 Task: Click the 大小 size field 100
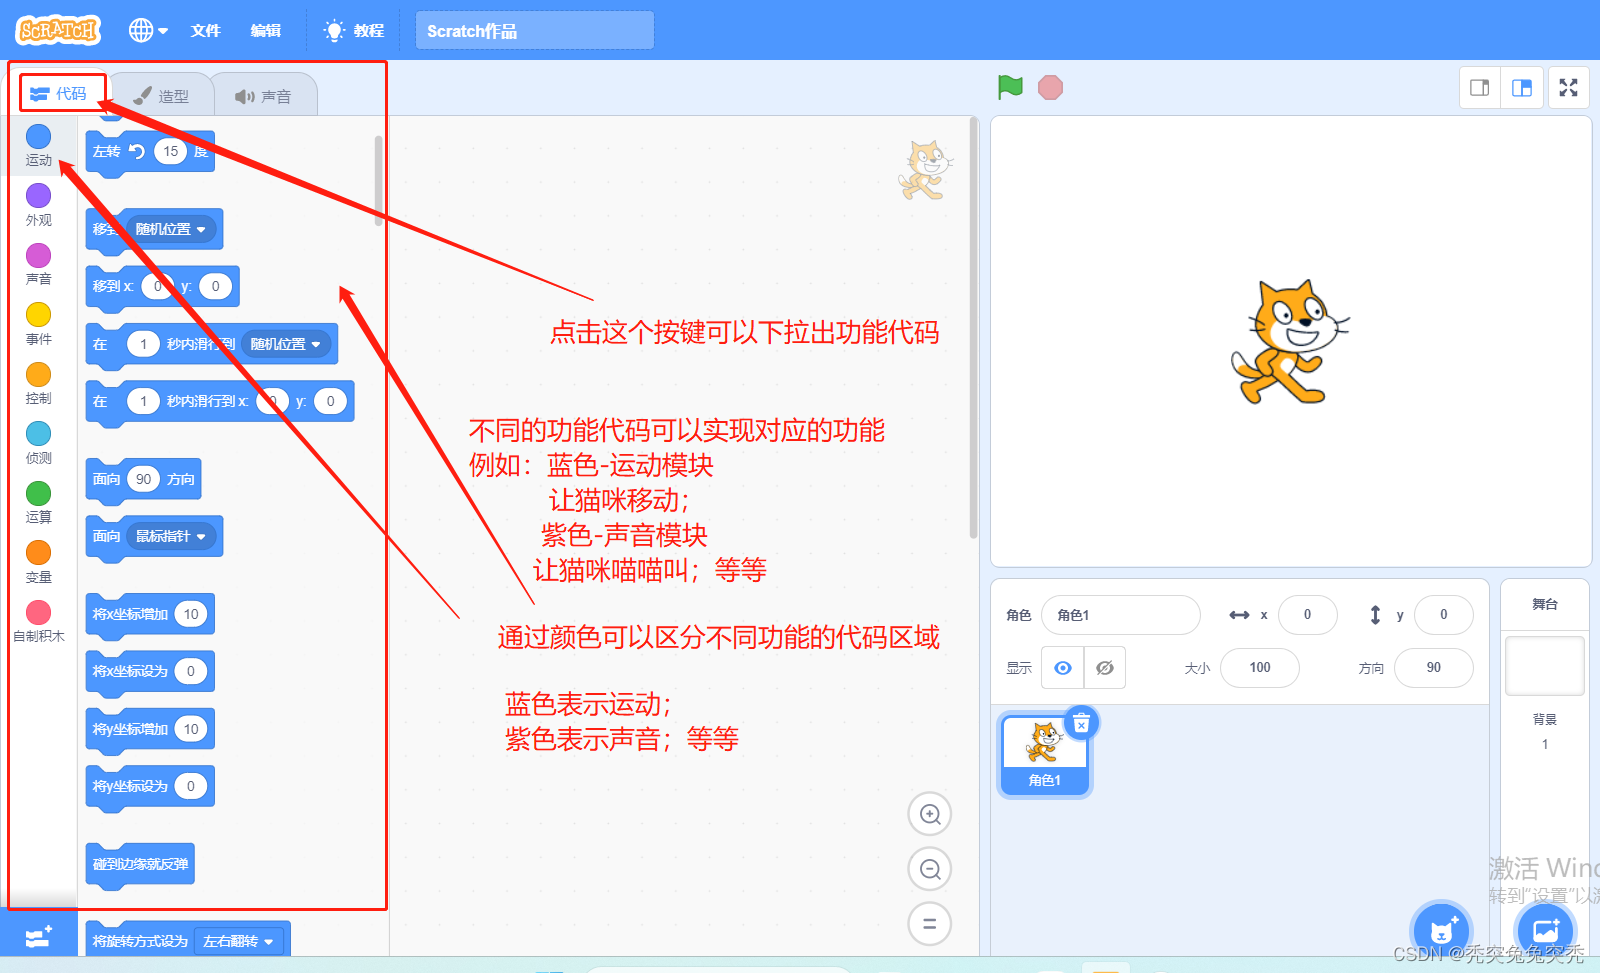click(x=1260, y=668)
